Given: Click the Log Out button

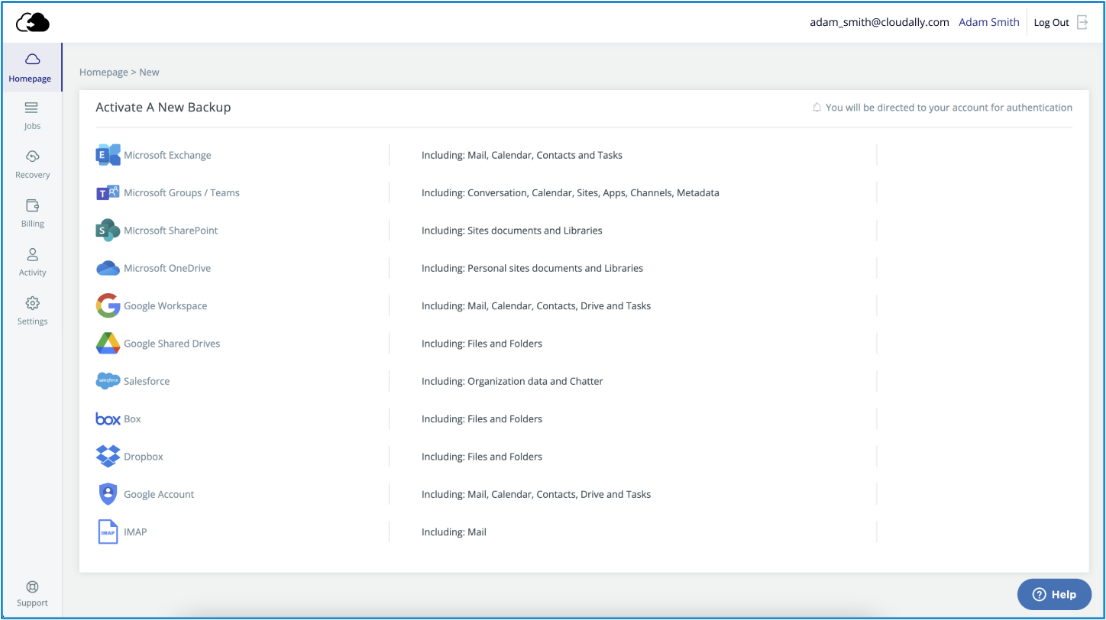Looking at the screenshot, I should [x=1051, y=23].
